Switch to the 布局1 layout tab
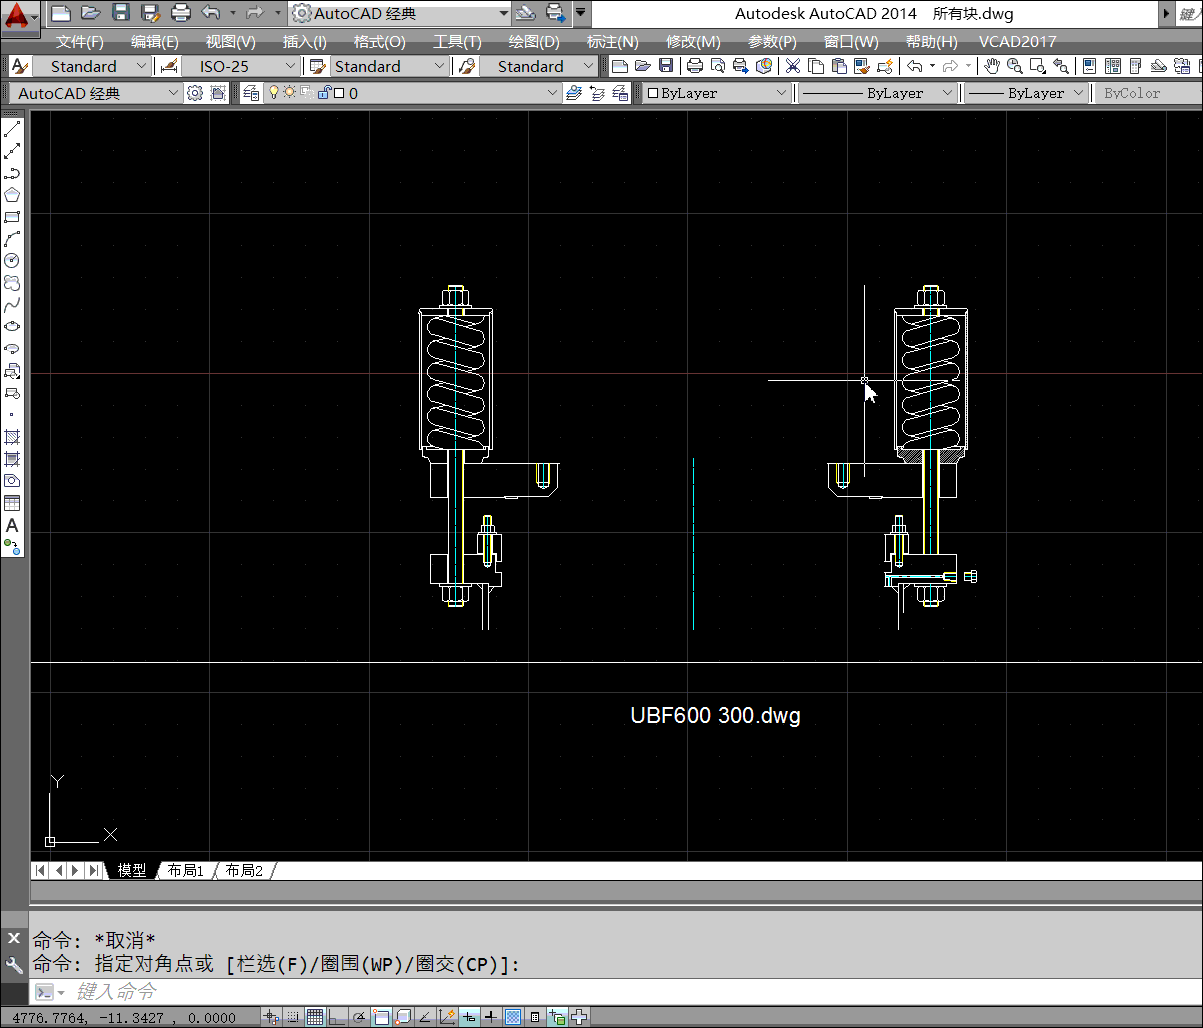 [x=185, y=870]
